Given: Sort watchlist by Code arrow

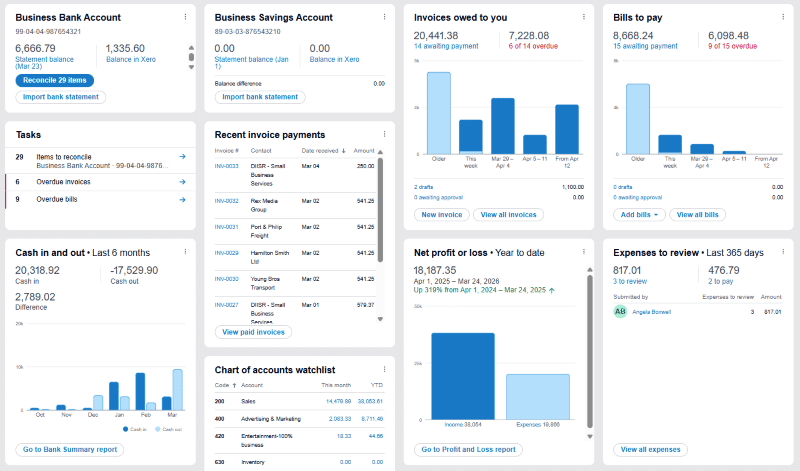Looking at the screenshot, I should [235, 385].
